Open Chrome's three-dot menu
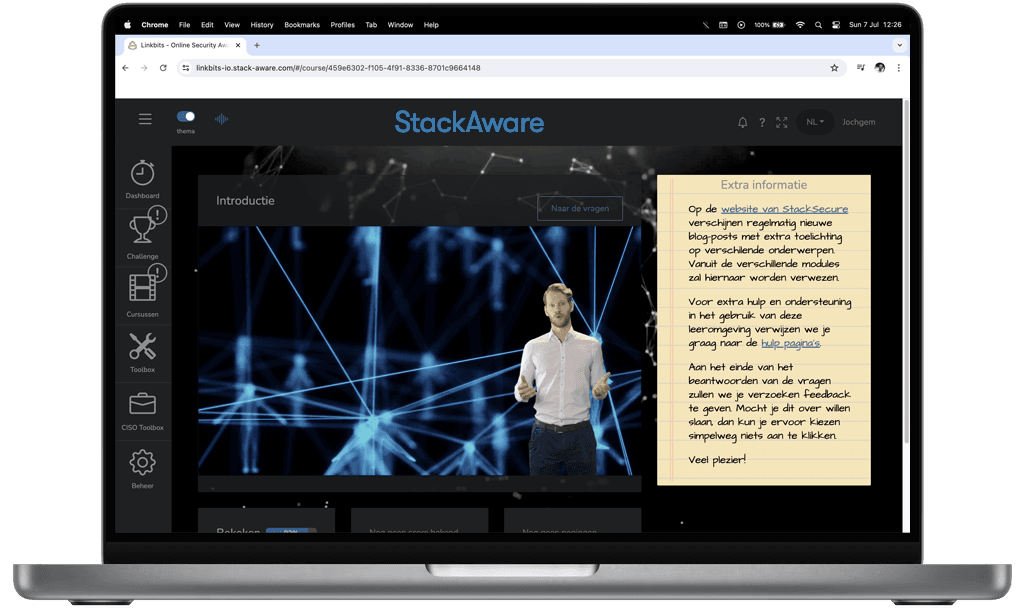Viewport: 1024px width, 608px height. (899, 68)
